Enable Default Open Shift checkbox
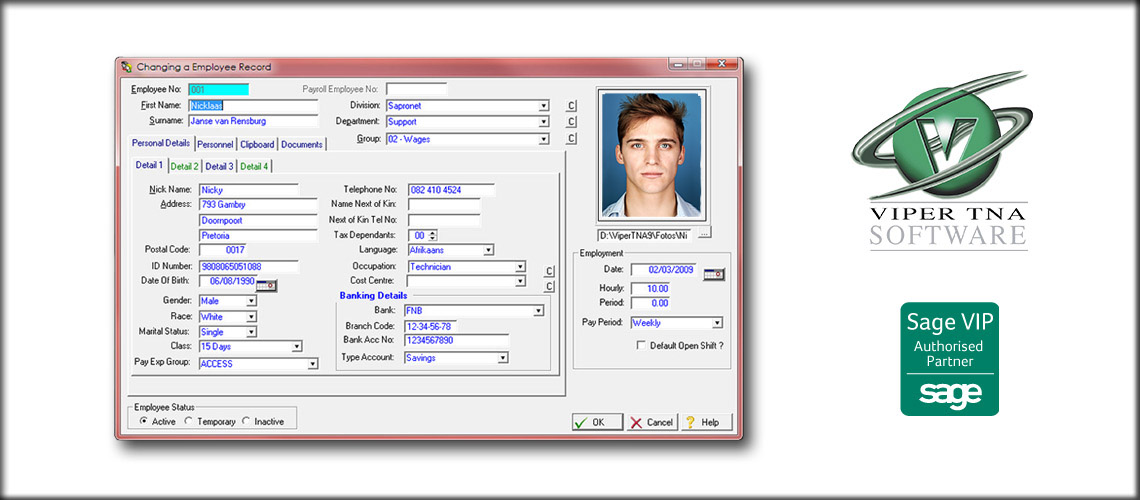Screen dimensions: 1140x500 (641, 346)
